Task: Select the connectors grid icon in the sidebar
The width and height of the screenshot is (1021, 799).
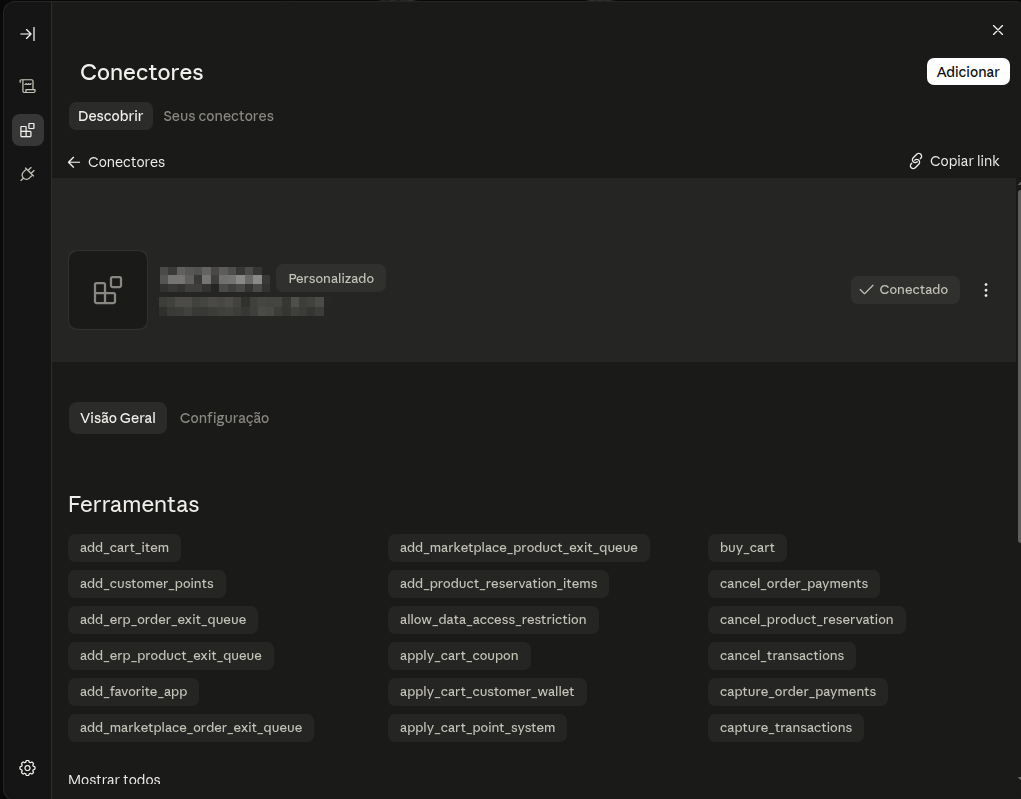Action: [27, 130]
